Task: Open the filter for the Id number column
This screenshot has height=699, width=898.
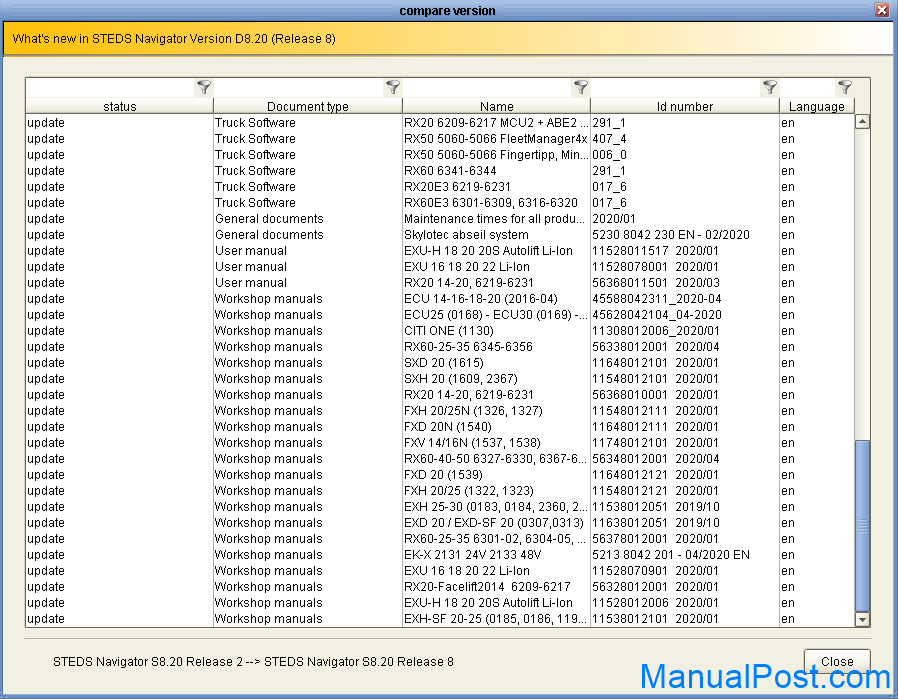Action: click(770, 87)
